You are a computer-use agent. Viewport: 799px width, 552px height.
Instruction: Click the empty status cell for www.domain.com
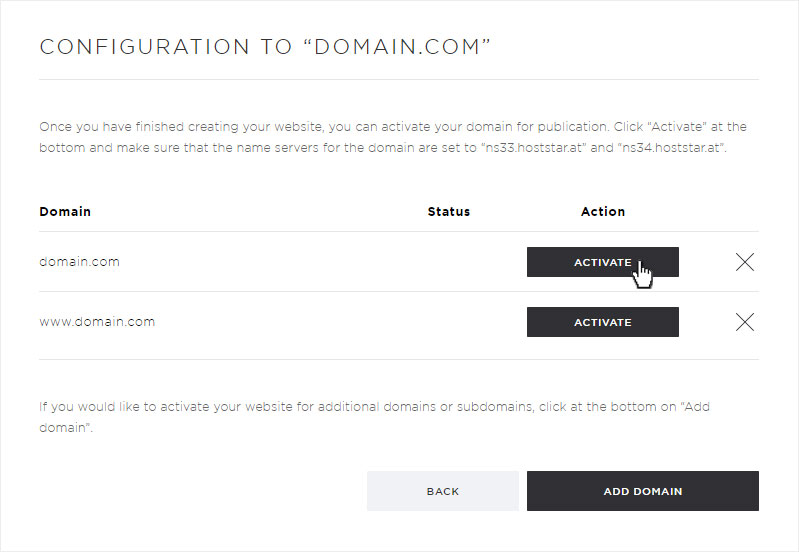[x=448, y=322]
